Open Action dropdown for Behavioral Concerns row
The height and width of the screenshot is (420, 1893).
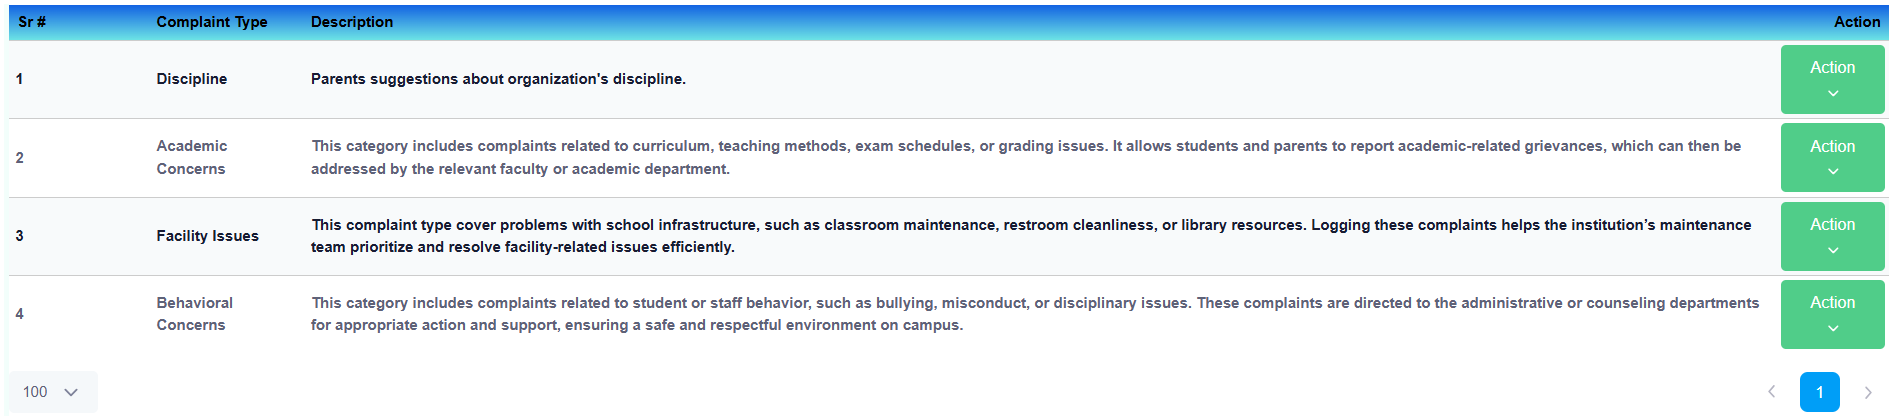click(1832, 314)
